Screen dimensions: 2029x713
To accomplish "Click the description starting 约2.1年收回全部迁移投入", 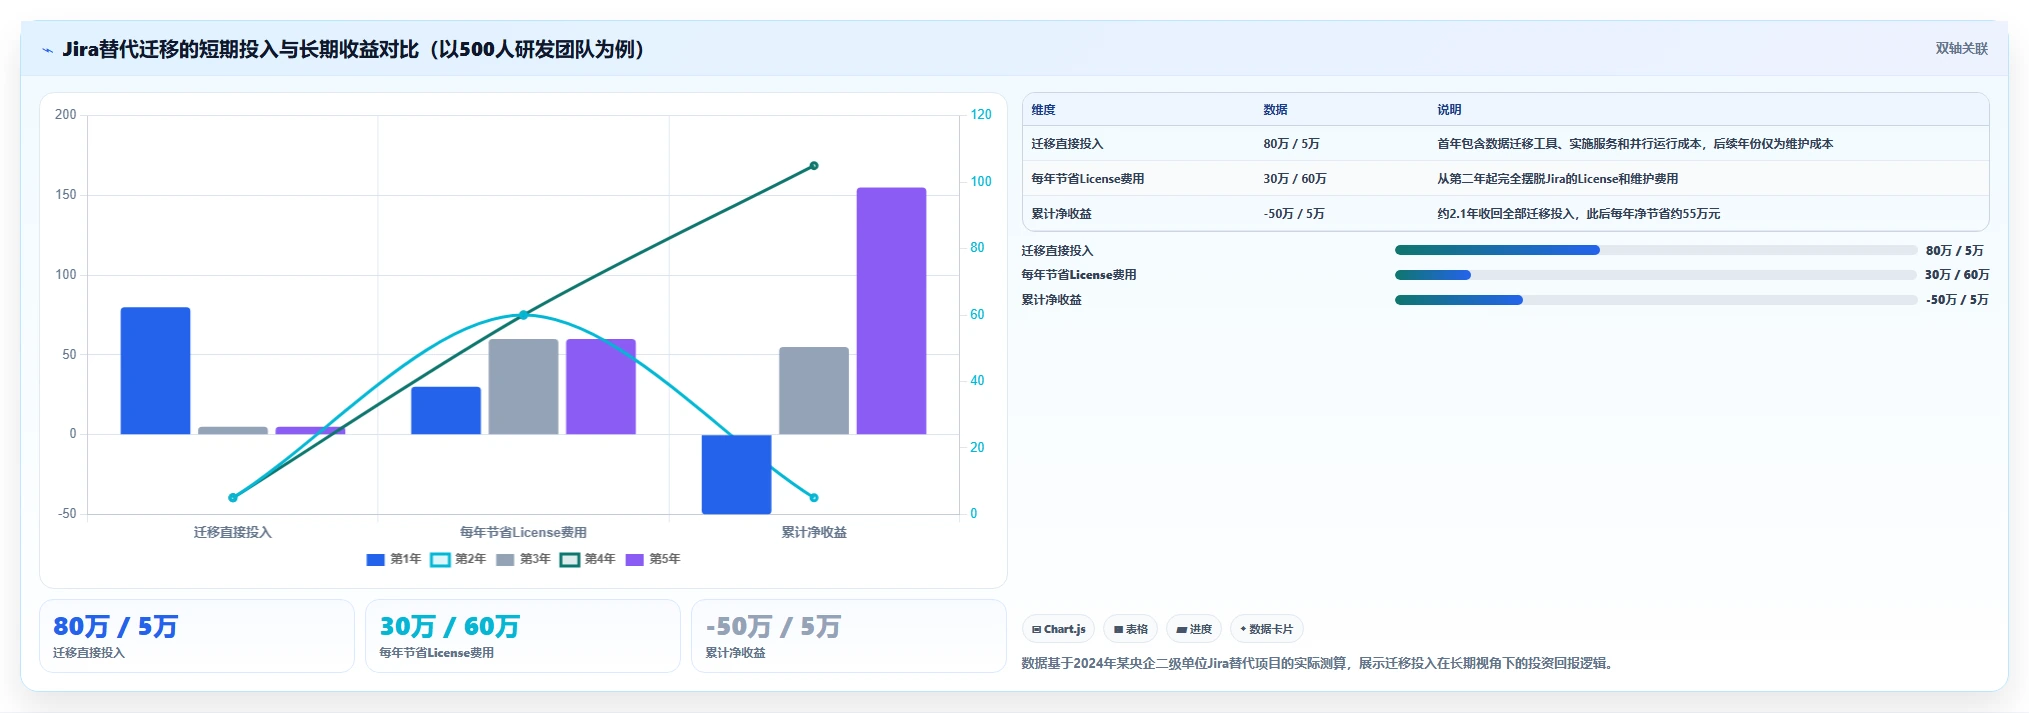I will 1578,214.
